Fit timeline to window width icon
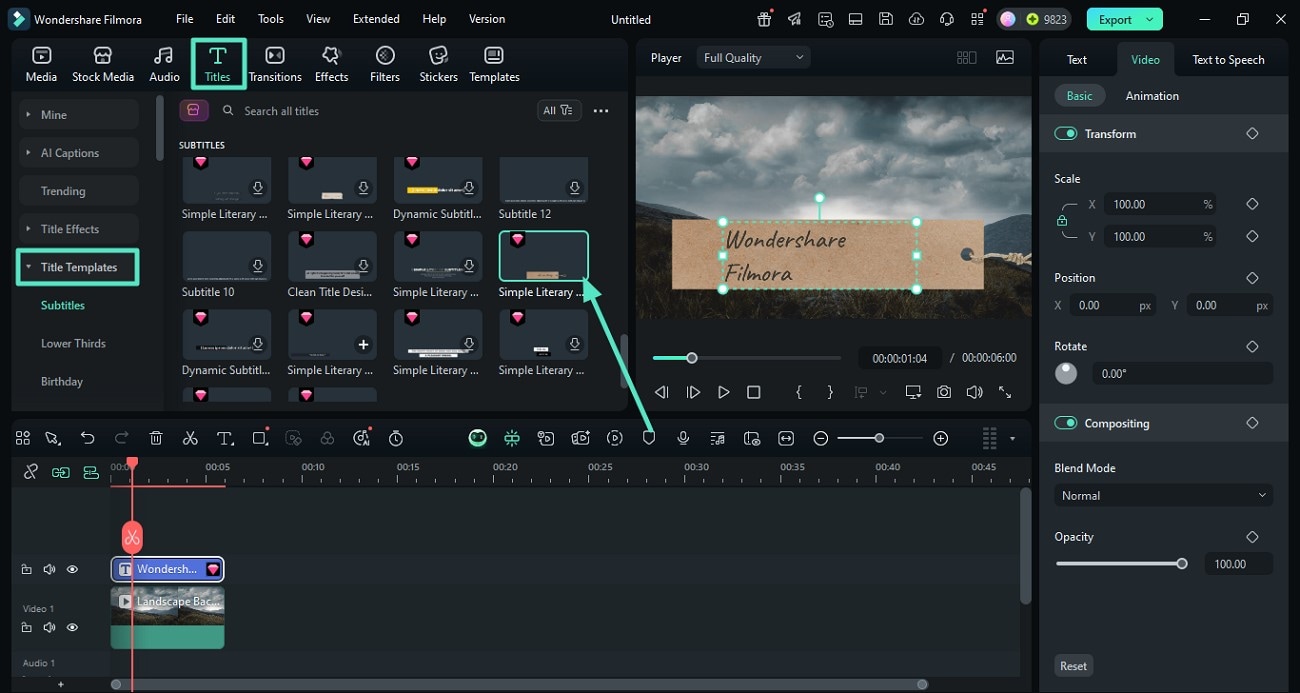The height and width of the screenshot is (693, 1300). point(786,438)
